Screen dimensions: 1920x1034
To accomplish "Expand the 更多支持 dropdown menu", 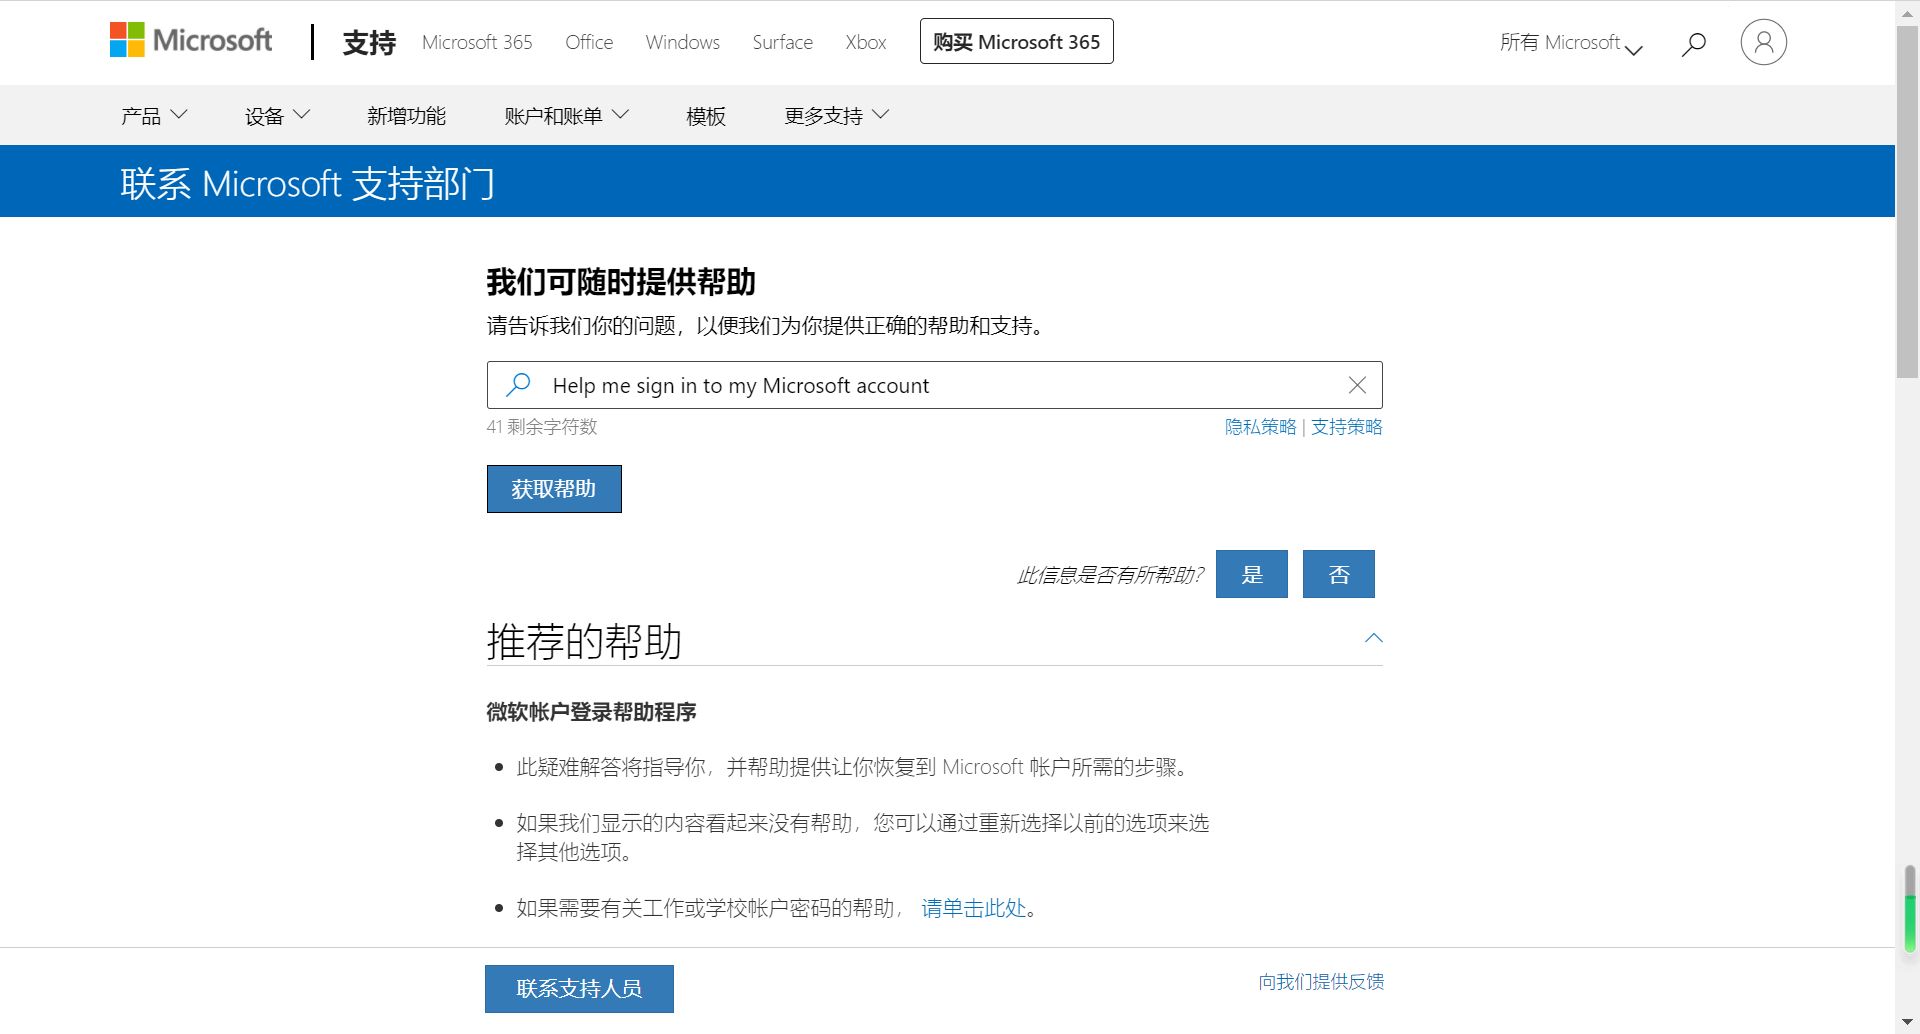I will [836, 116].
